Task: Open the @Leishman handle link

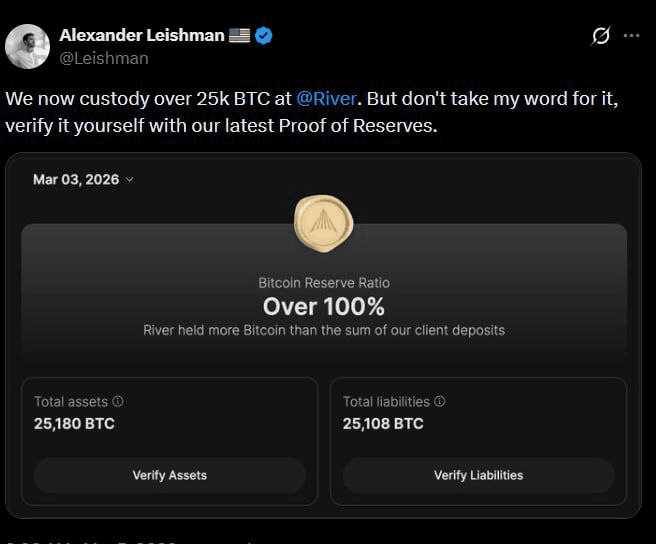Action: (x=104, y=58)
